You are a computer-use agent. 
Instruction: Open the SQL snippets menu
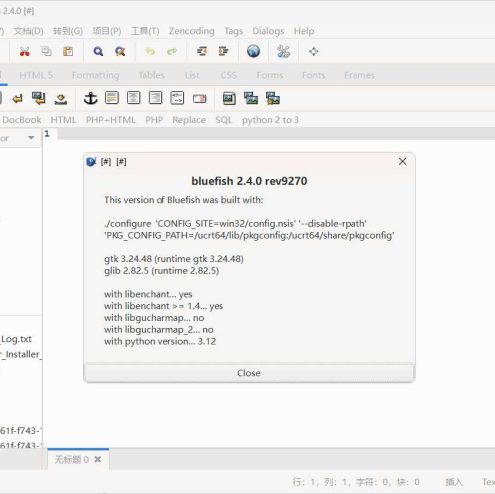[223, 120]
